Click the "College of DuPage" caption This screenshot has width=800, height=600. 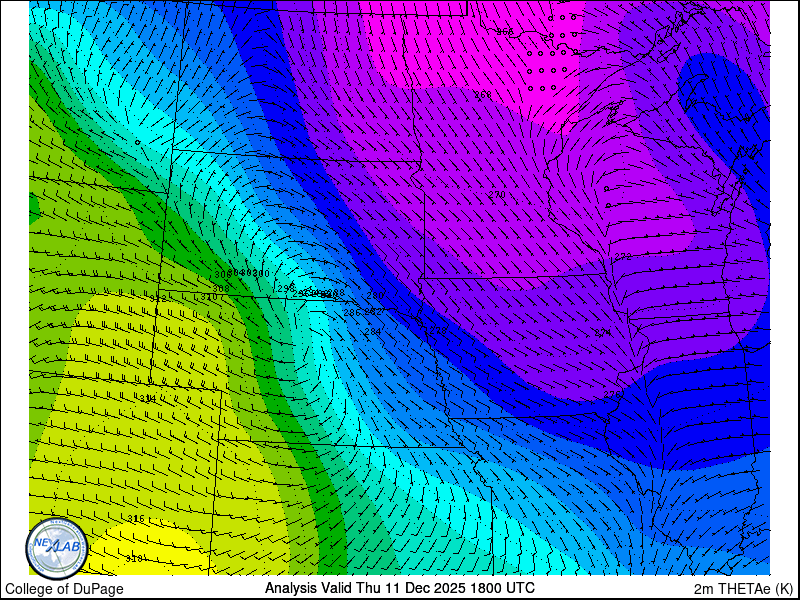click(64, 589)
